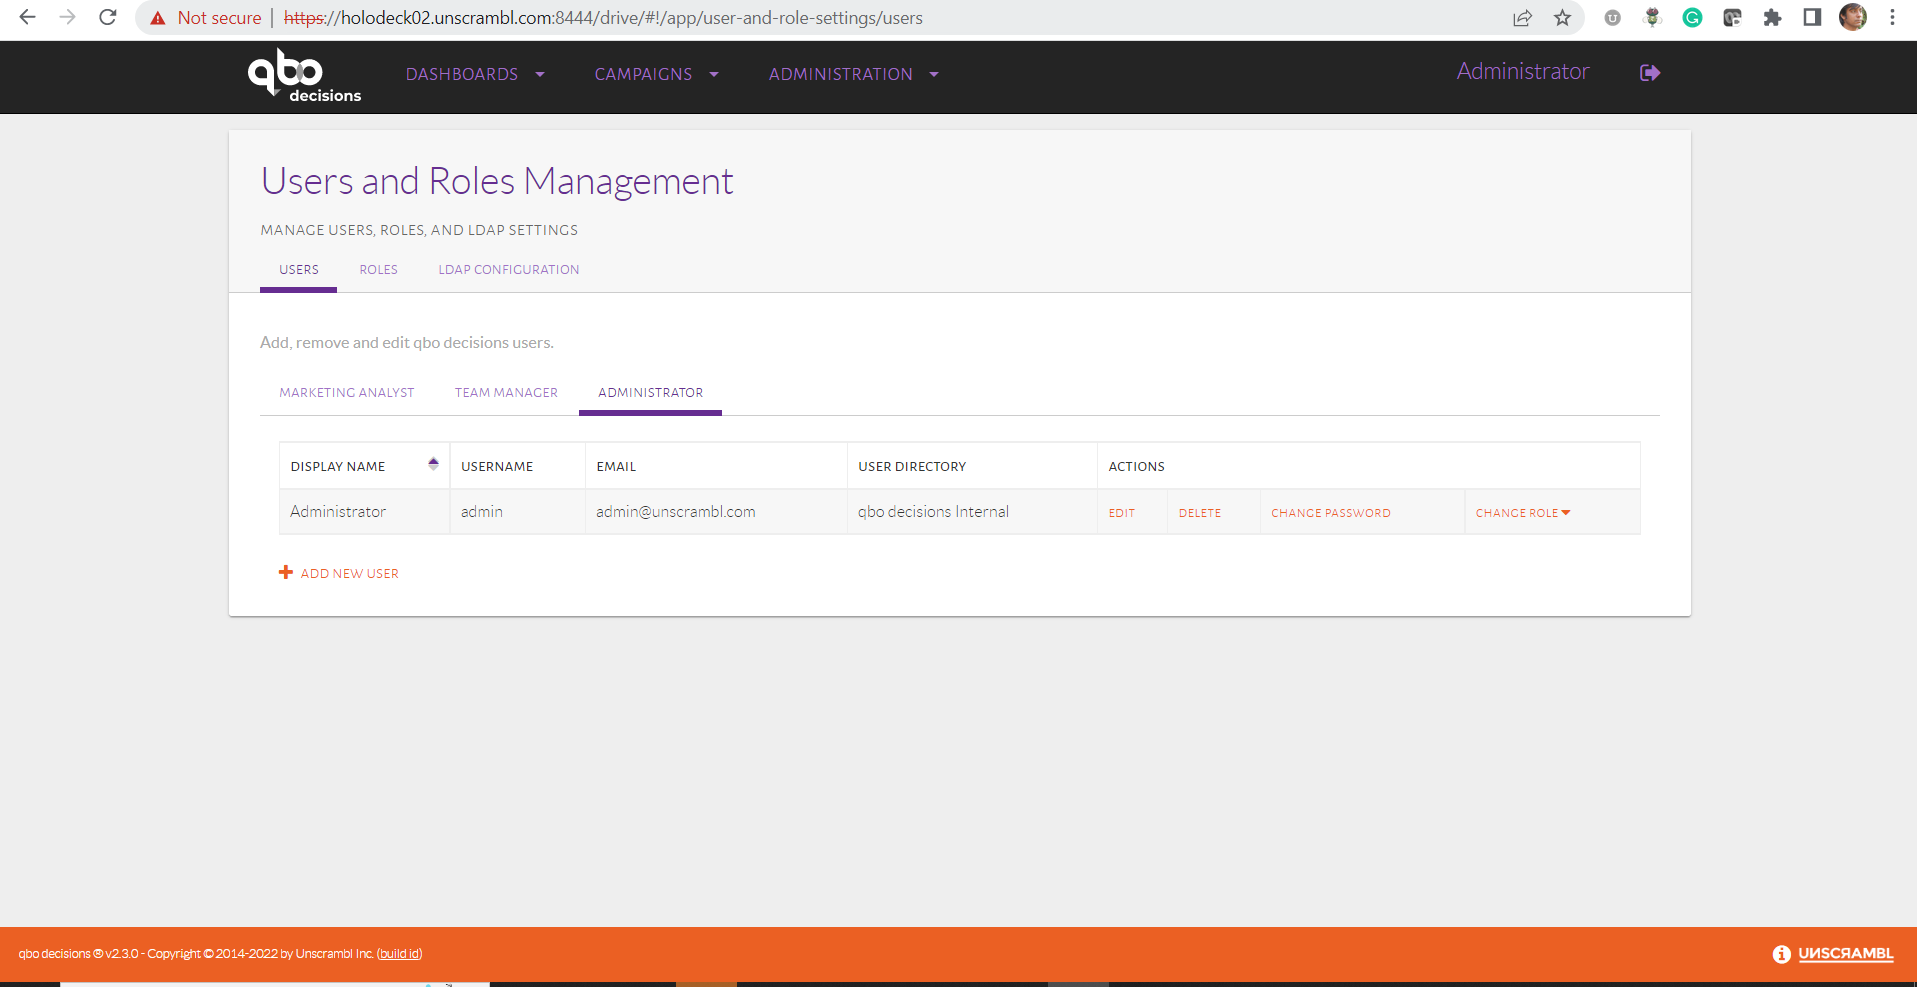The width and height of the screenshot is (1917, 987).
Task: Click Add New User link
Action: coord(349,573)
